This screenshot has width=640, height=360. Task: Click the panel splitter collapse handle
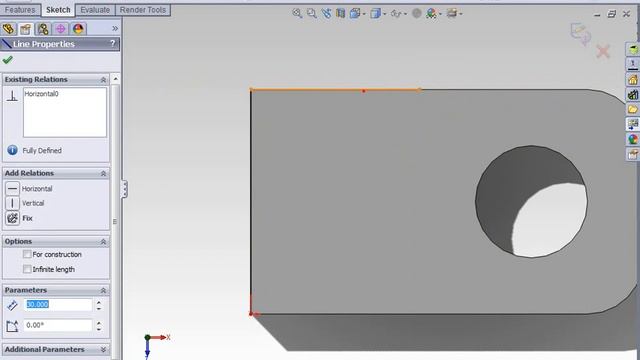tap(124, 189)
